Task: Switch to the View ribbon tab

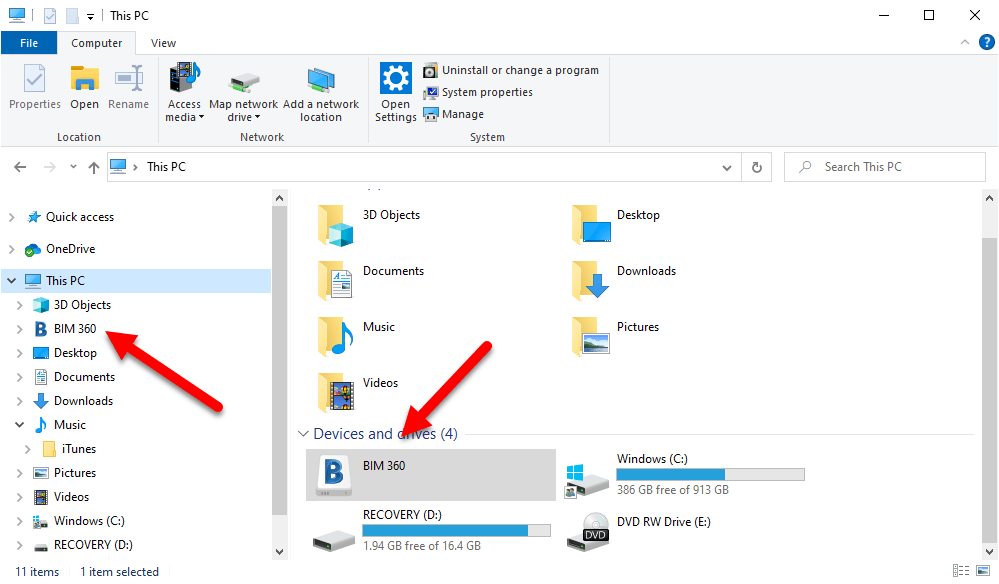Action: click(163, 43)
